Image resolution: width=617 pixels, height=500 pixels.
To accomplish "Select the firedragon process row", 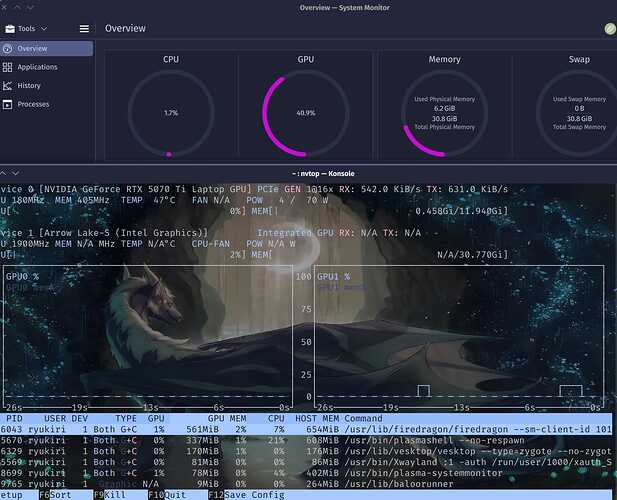I will tap(306, 429).
